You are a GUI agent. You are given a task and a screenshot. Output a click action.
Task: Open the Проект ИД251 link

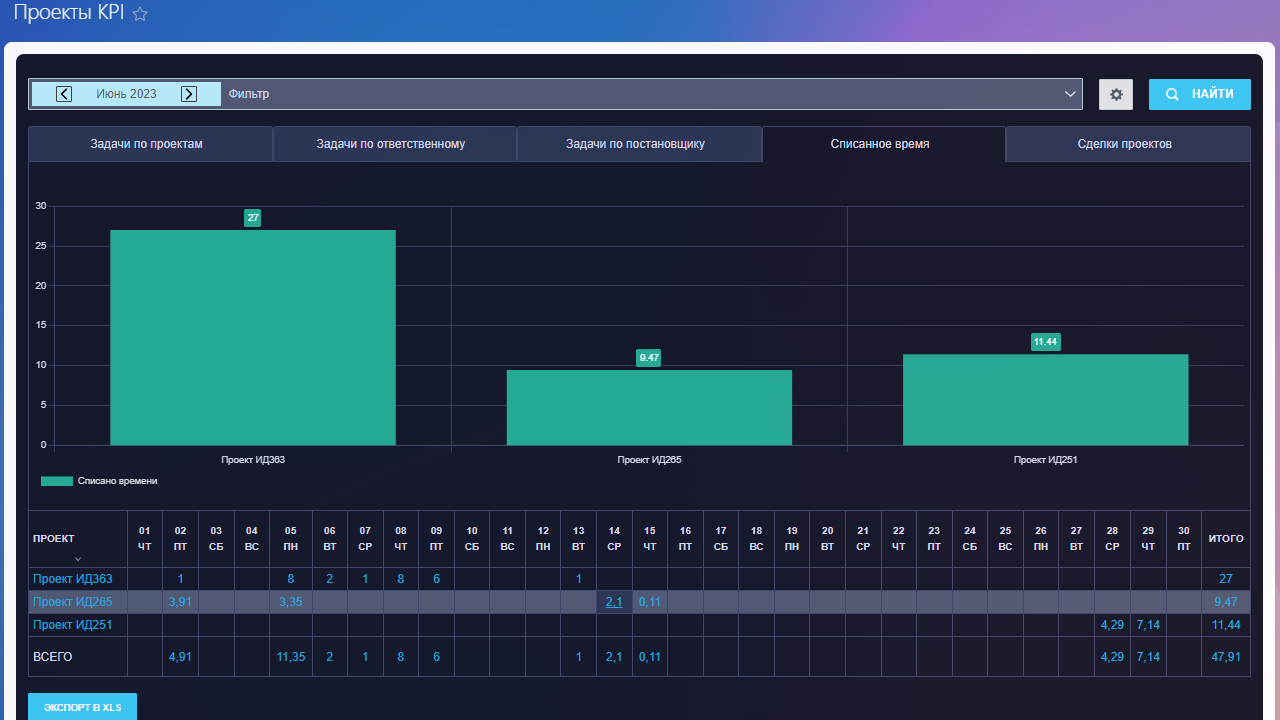point(73,625)
